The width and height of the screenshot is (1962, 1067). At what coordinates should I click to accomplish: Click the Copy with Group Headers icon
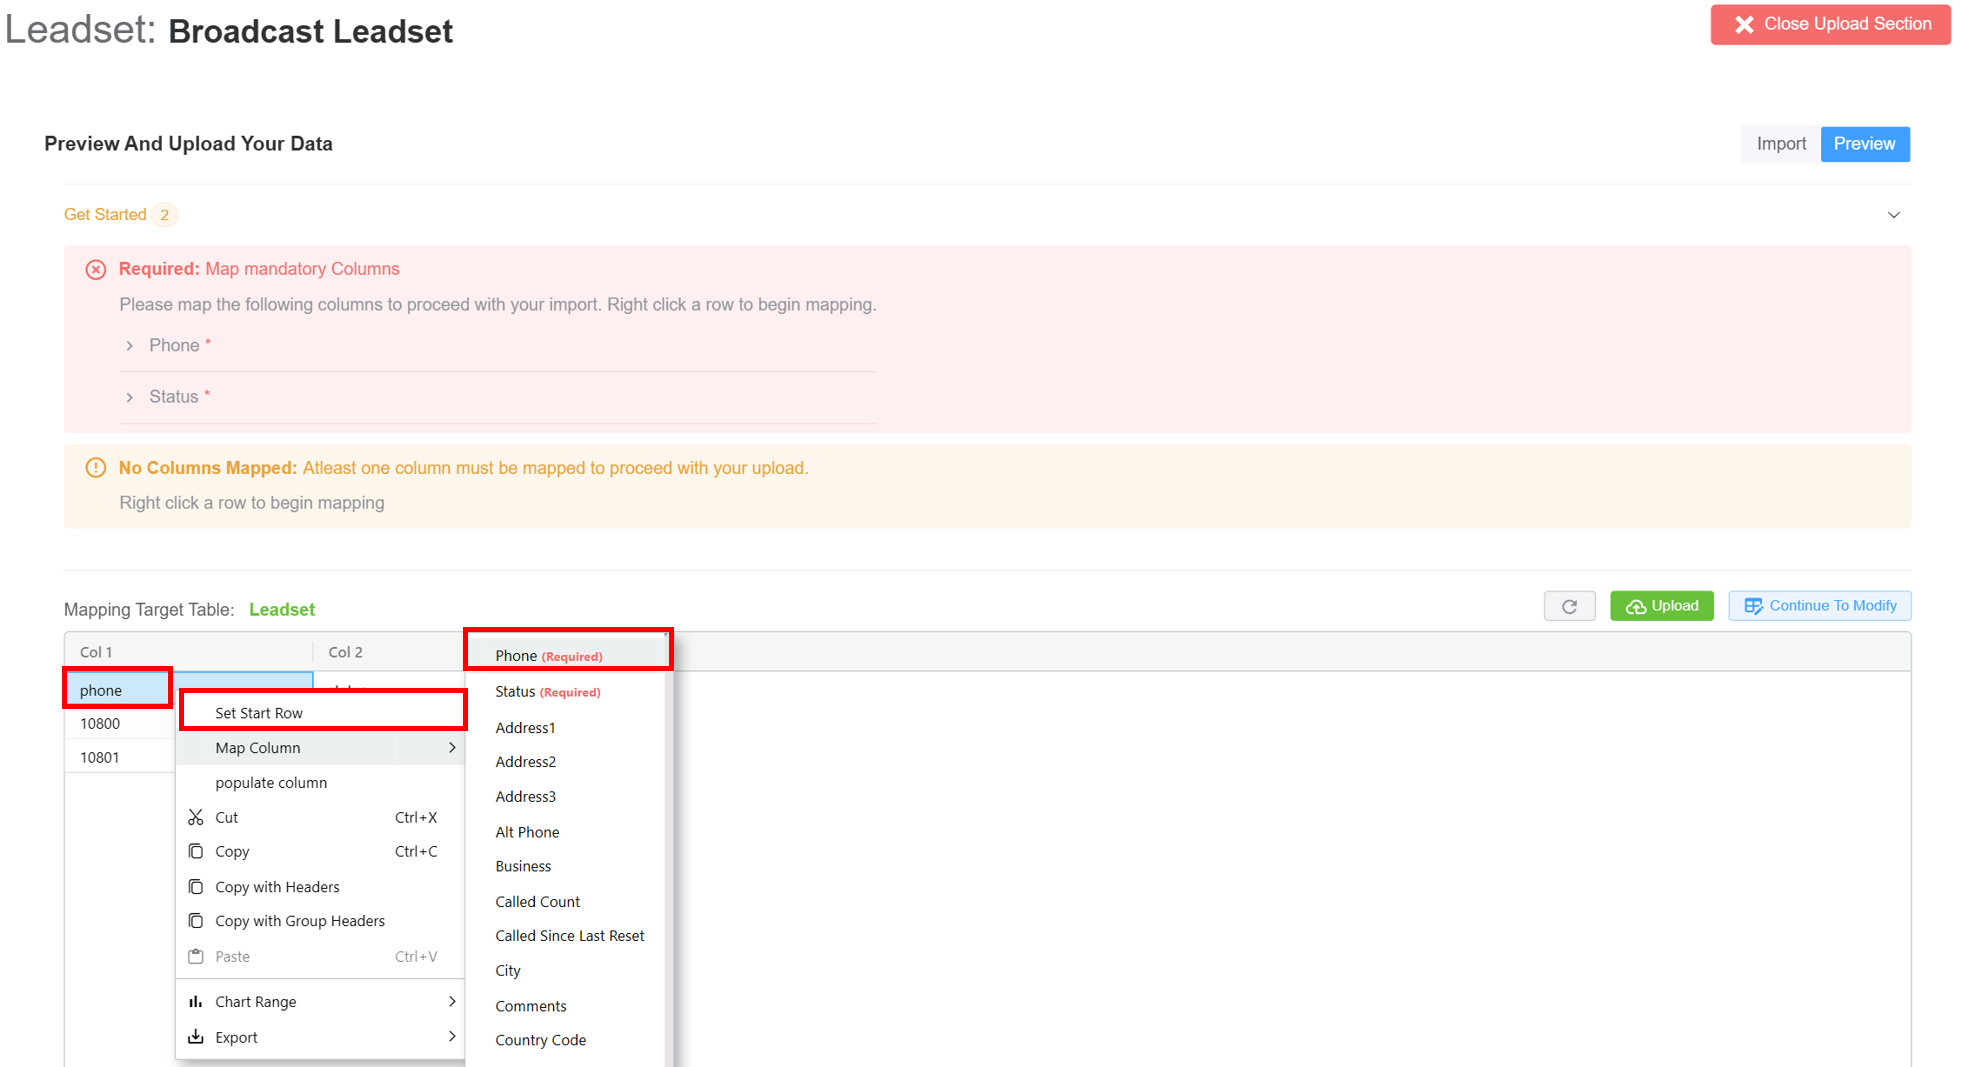point(196,920)
